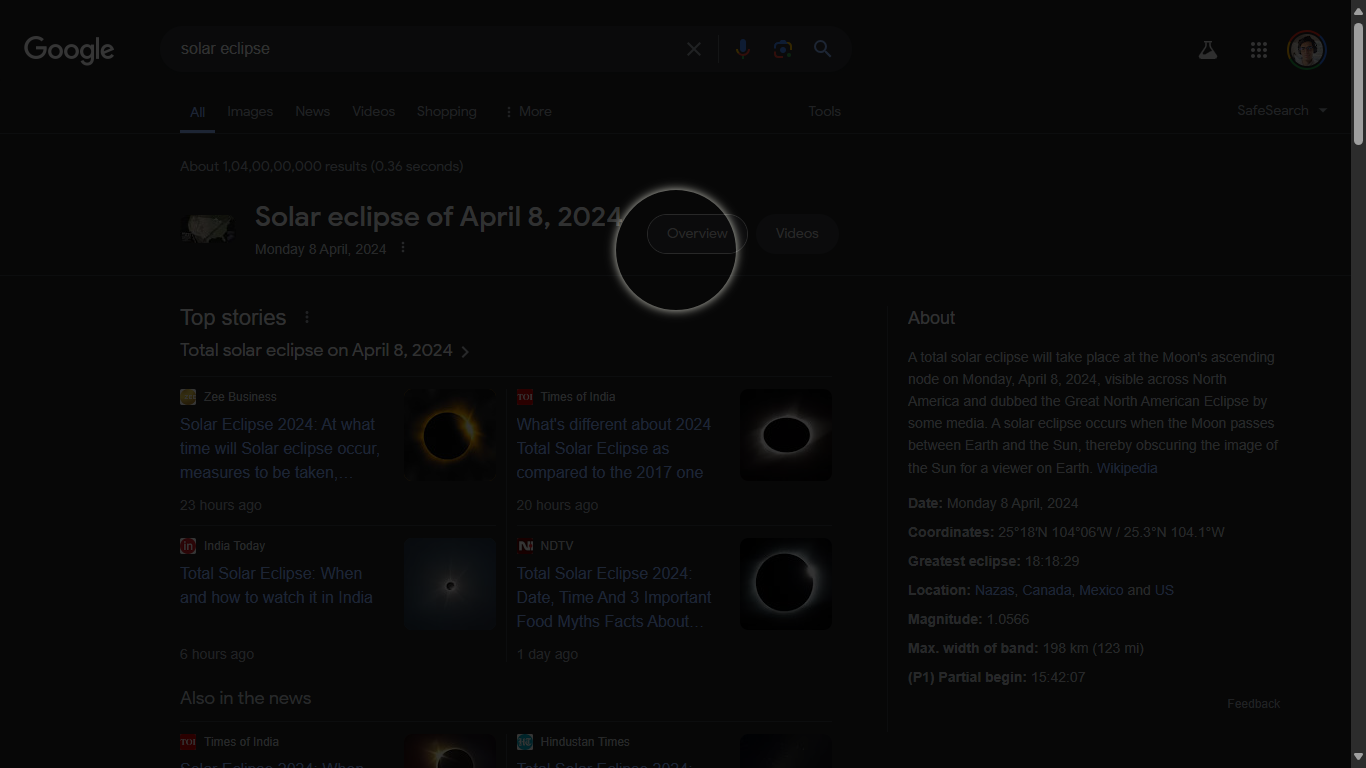Open the Wikipedia link in the About panel
This screenshot has height=768, width=1366.
(1127, 467)
